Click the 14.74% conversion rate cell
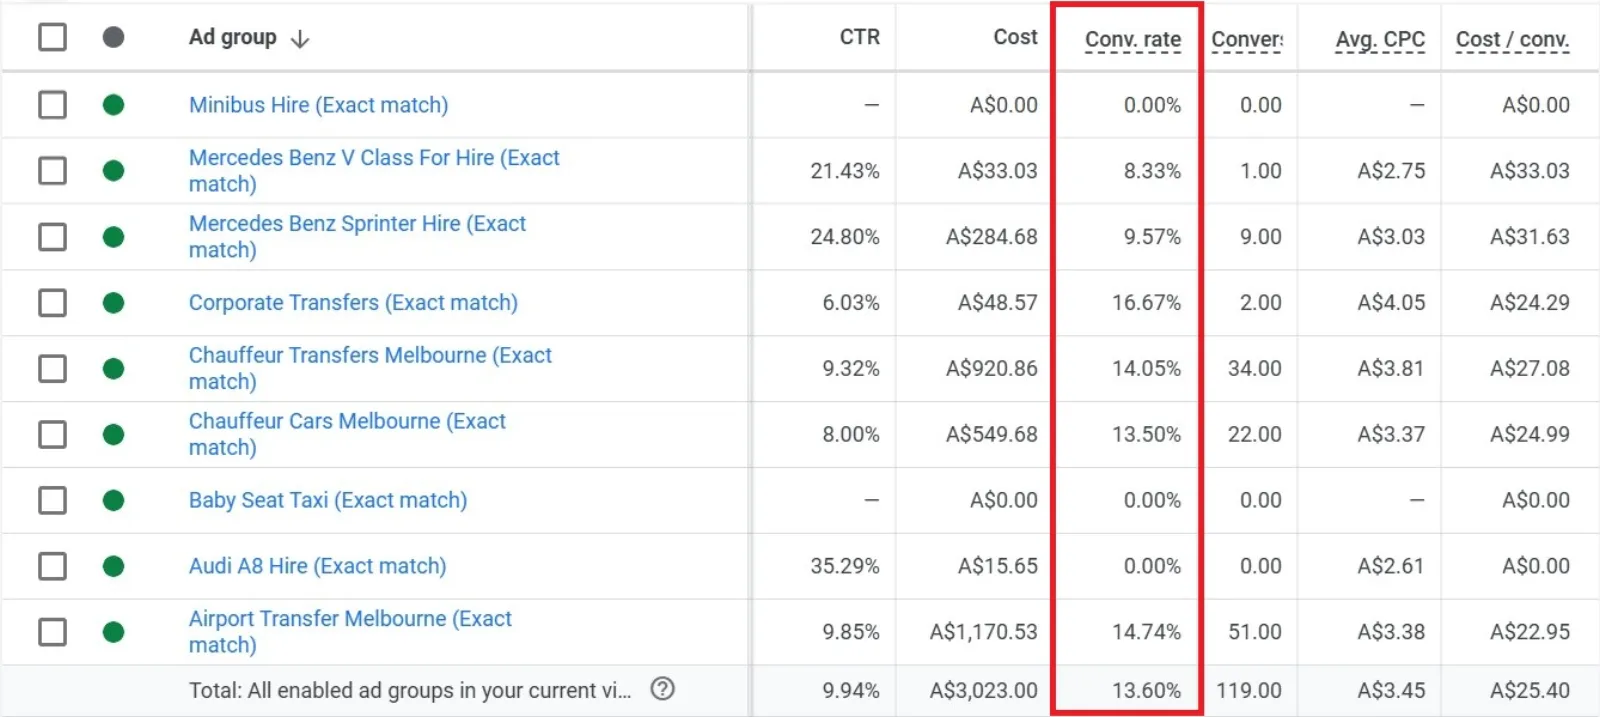Viewport: 1600px width, 717px height. tap(1146, 632)
